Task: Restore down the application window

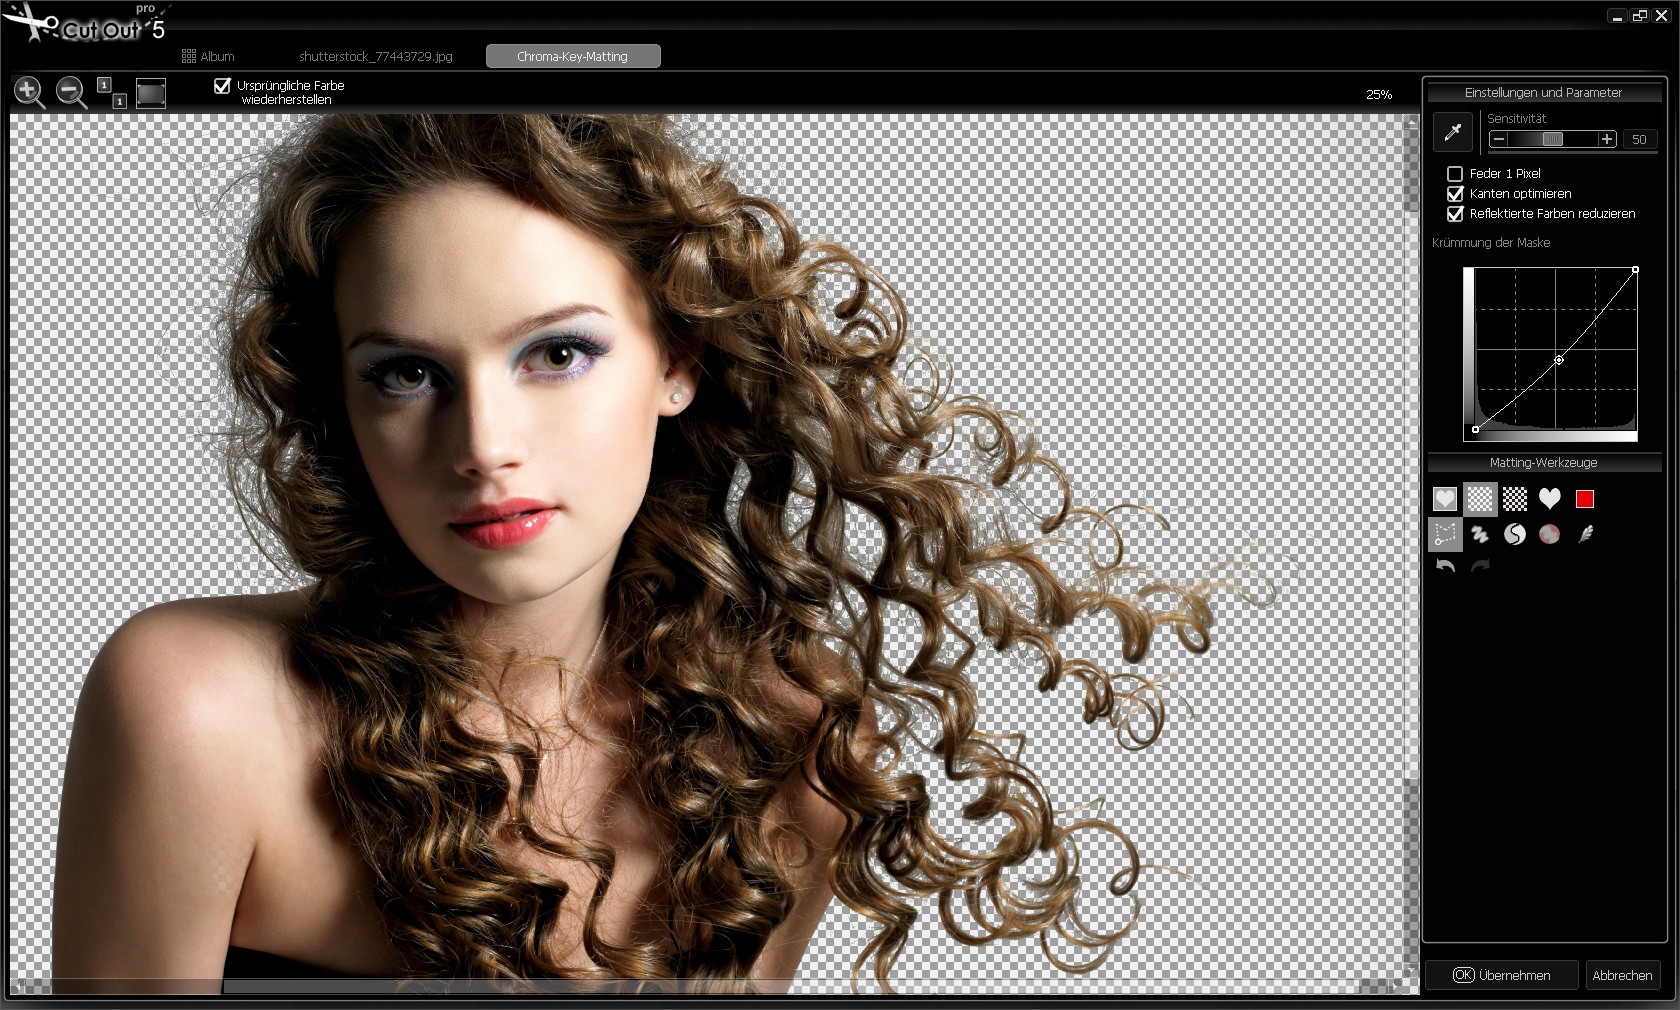Action: point(1640,16)
